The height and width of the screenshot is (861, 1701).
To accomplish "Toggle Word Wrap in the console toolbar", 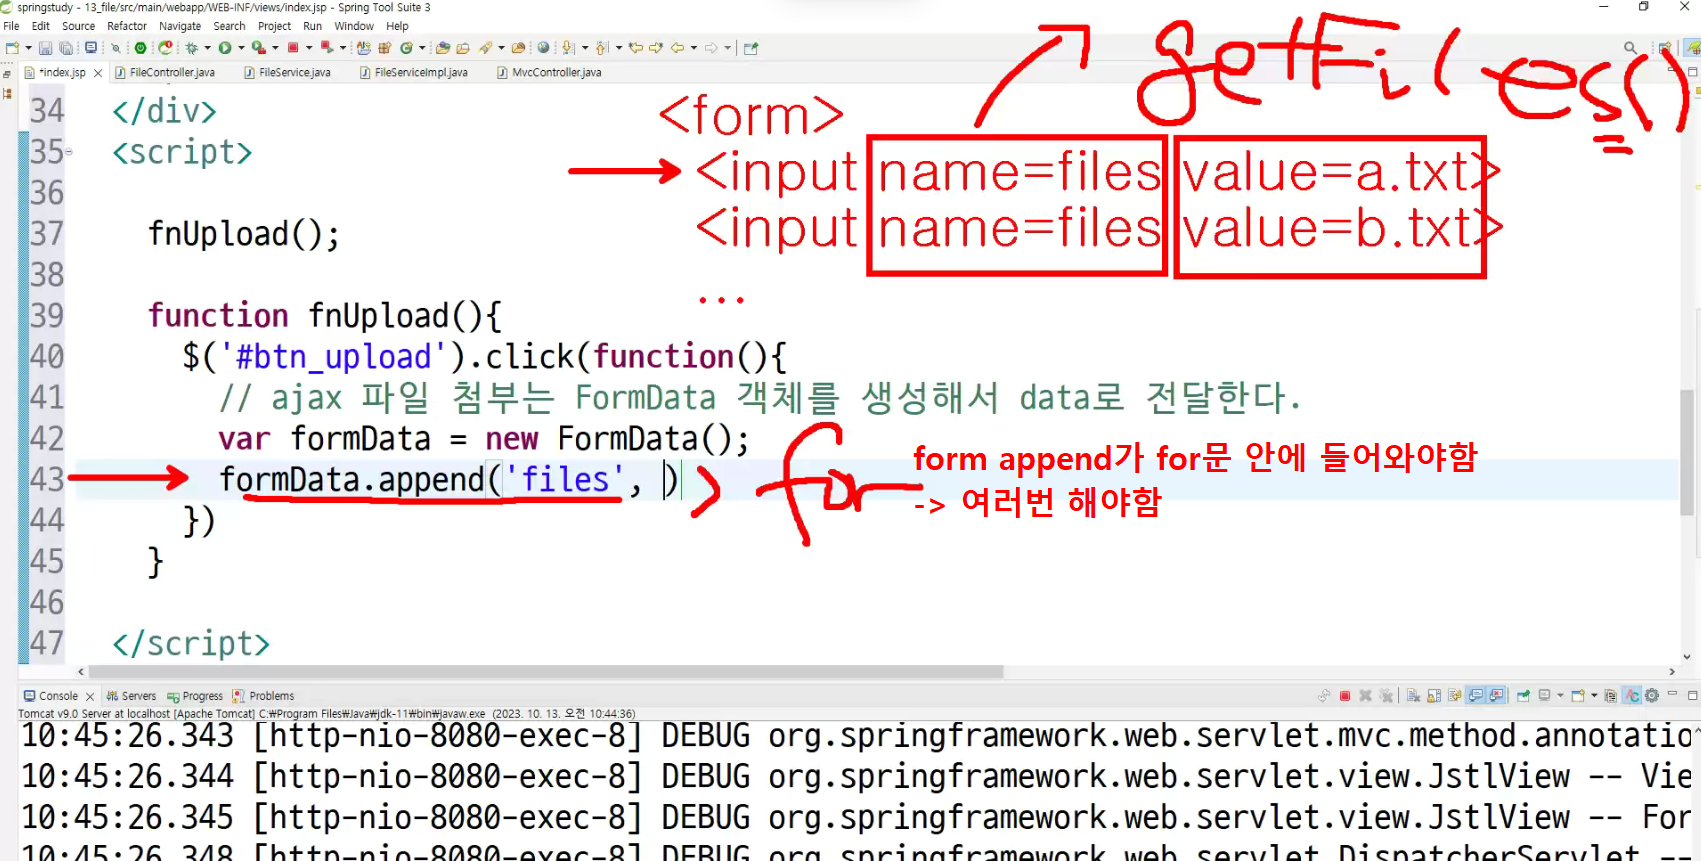I will point(1455,696).
